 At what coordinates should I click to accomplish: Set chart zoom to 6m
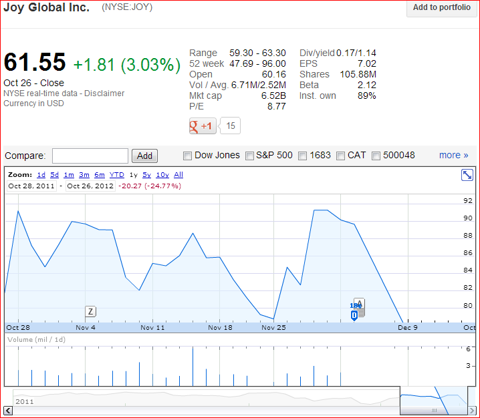coord(99,175)
